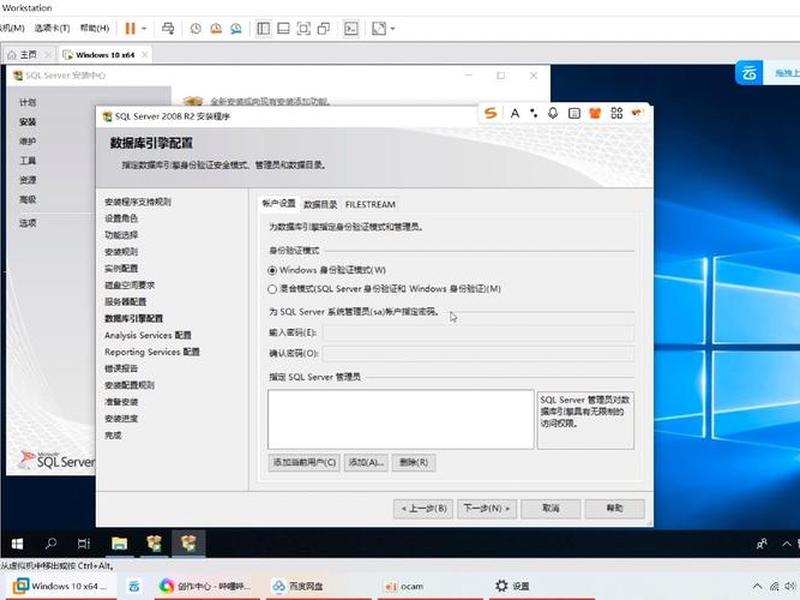Click the 帮助 help button in installer

(614, 509)
